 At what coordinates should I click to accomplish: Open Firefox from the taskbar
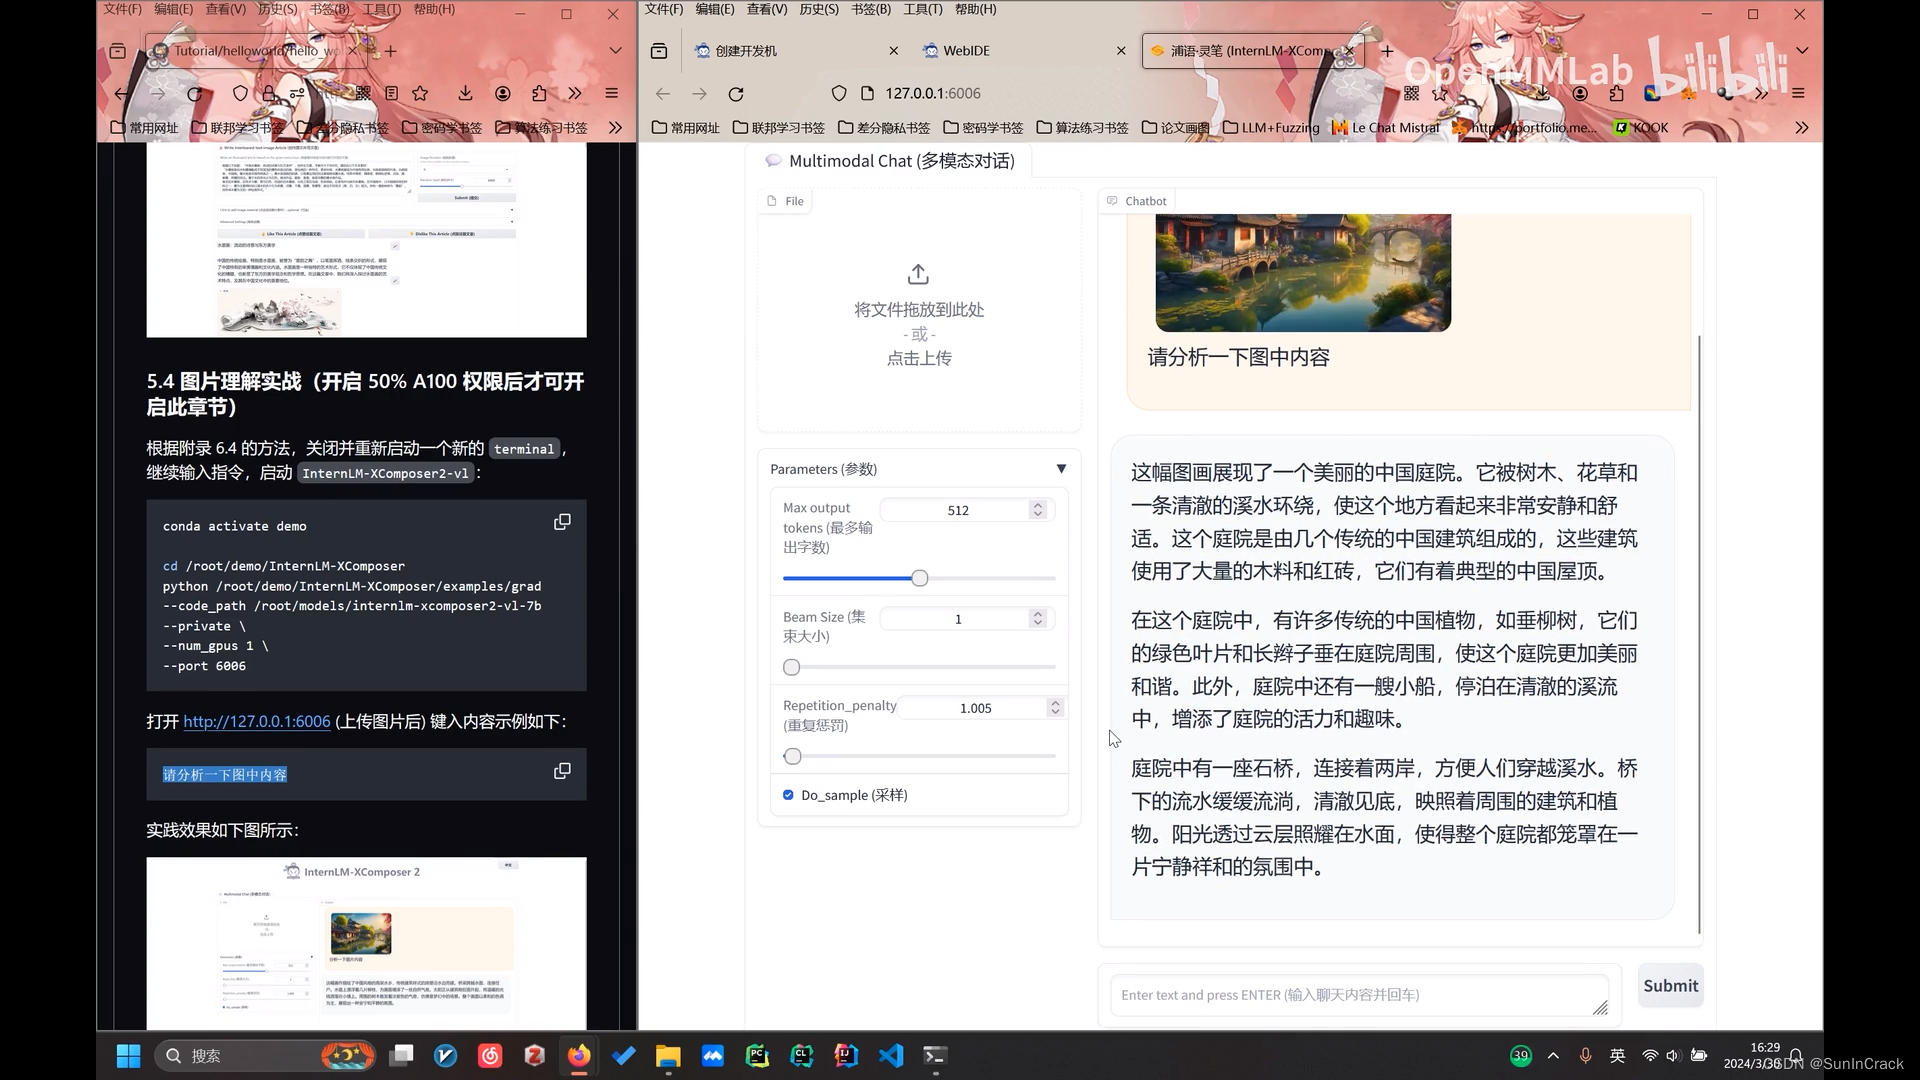coord(579,1056)
